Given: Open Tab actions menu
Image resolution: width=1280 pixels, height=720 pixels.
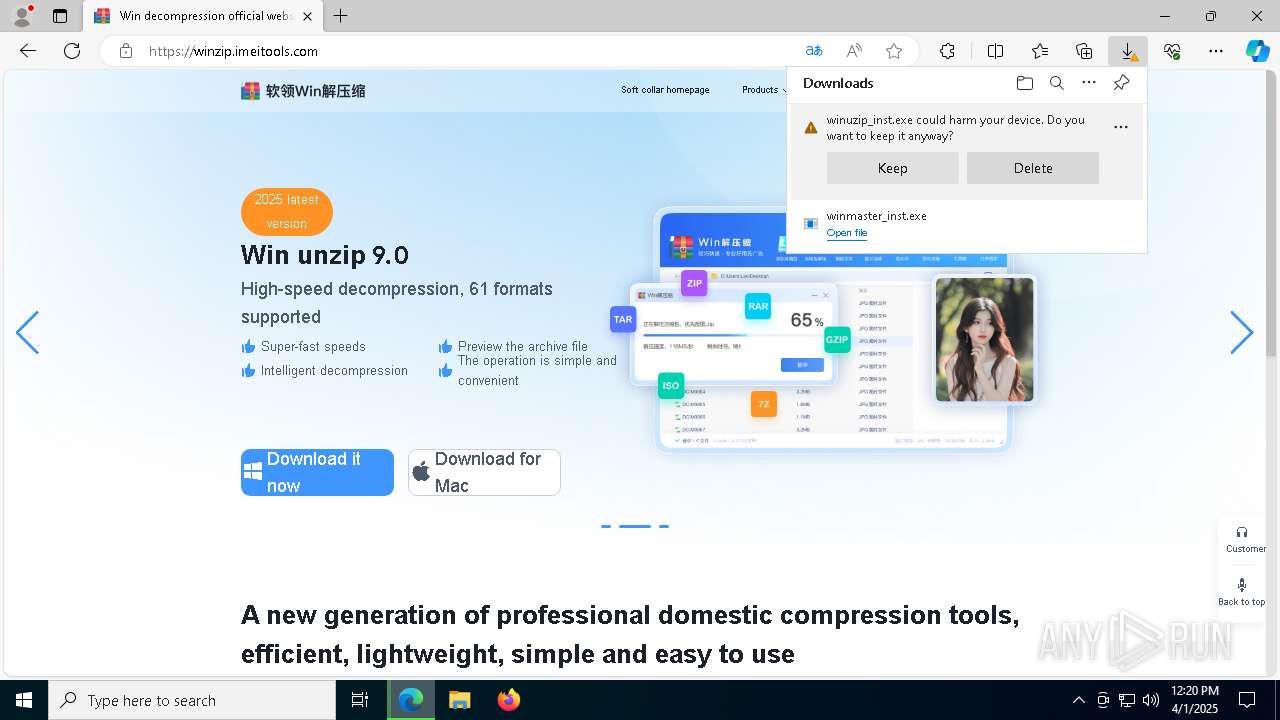Looking at the screenshot, I should point(60,16).
